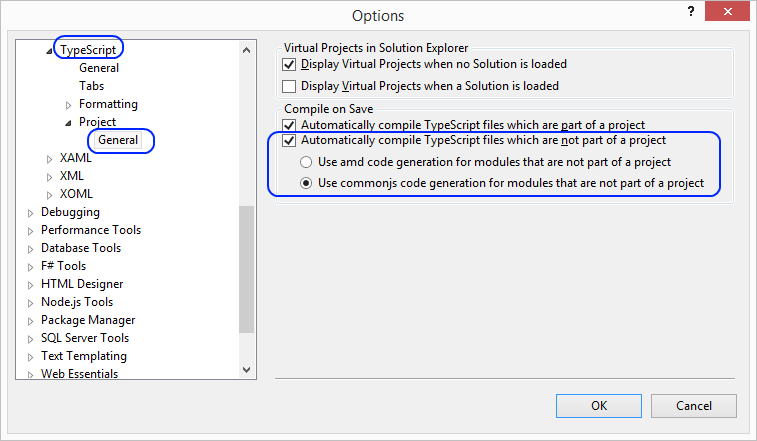Select the Node.js Tools category
This screenshot has height=441, width=757.
coord(77,302)
